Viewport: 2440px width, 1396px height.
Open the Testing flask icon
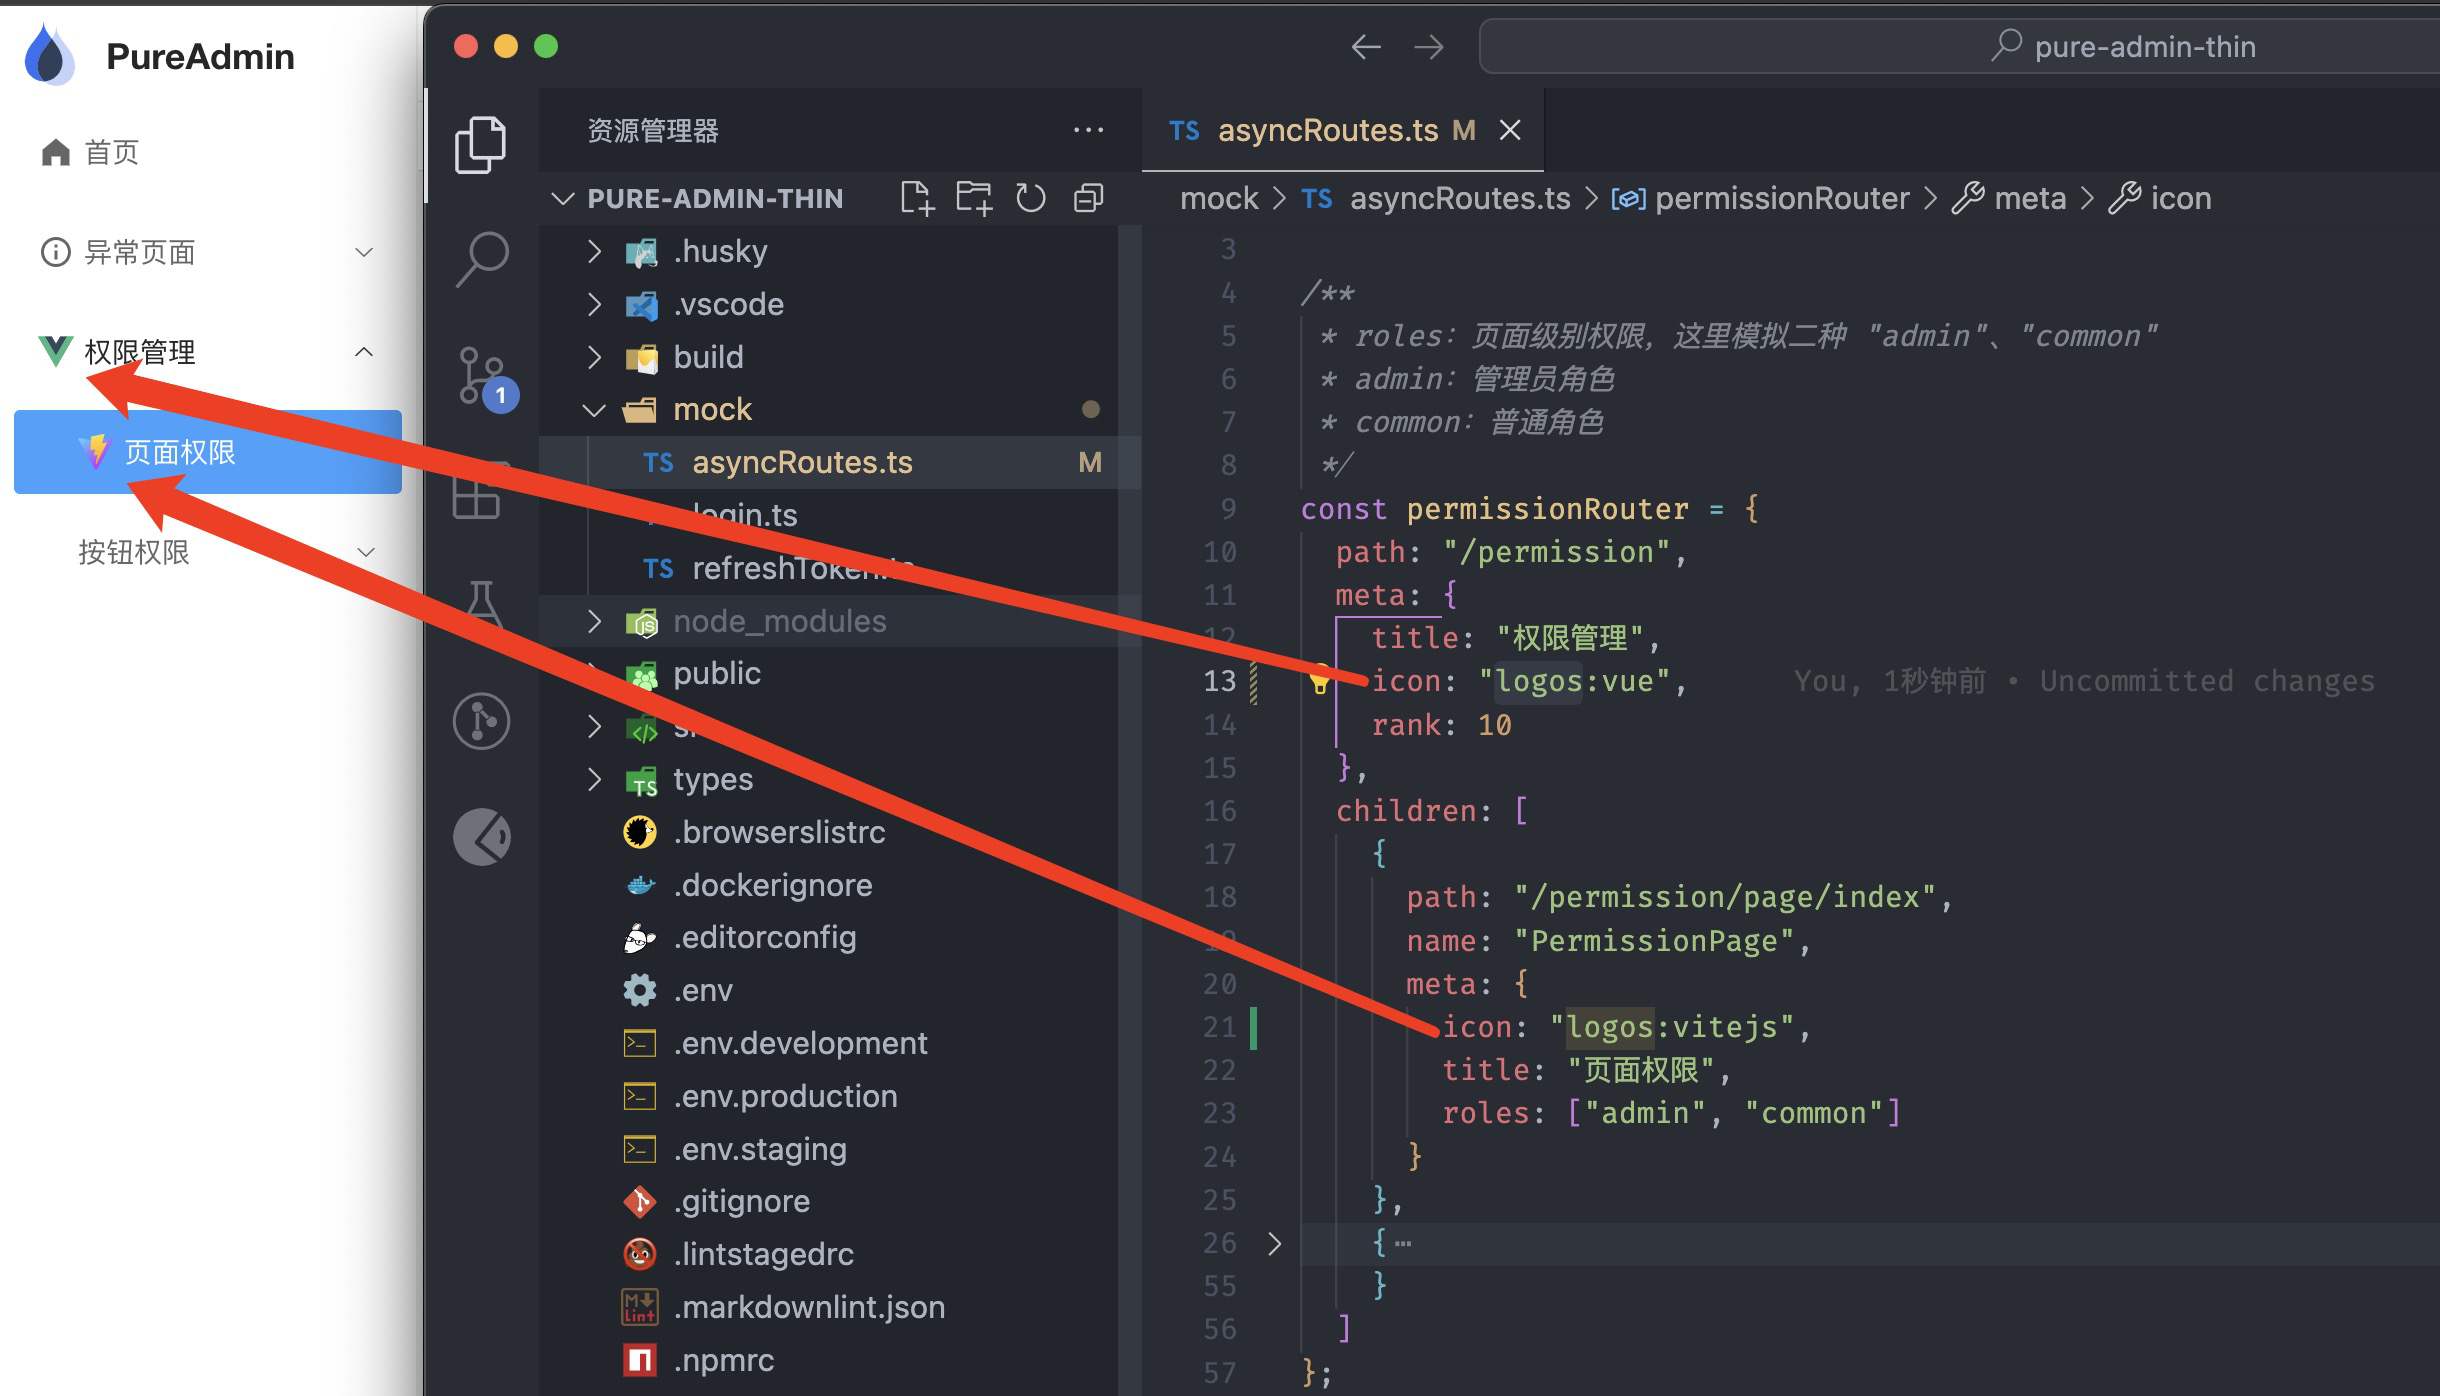click(x=482, y=602)
